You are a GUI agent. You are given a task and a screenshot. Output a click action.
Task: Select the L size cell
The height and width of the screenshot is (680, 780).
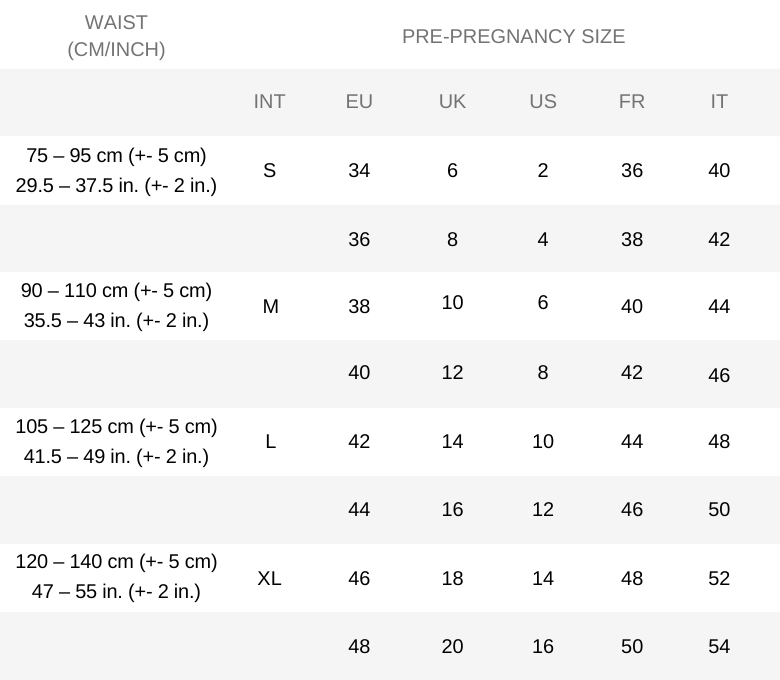click(270, 441)
